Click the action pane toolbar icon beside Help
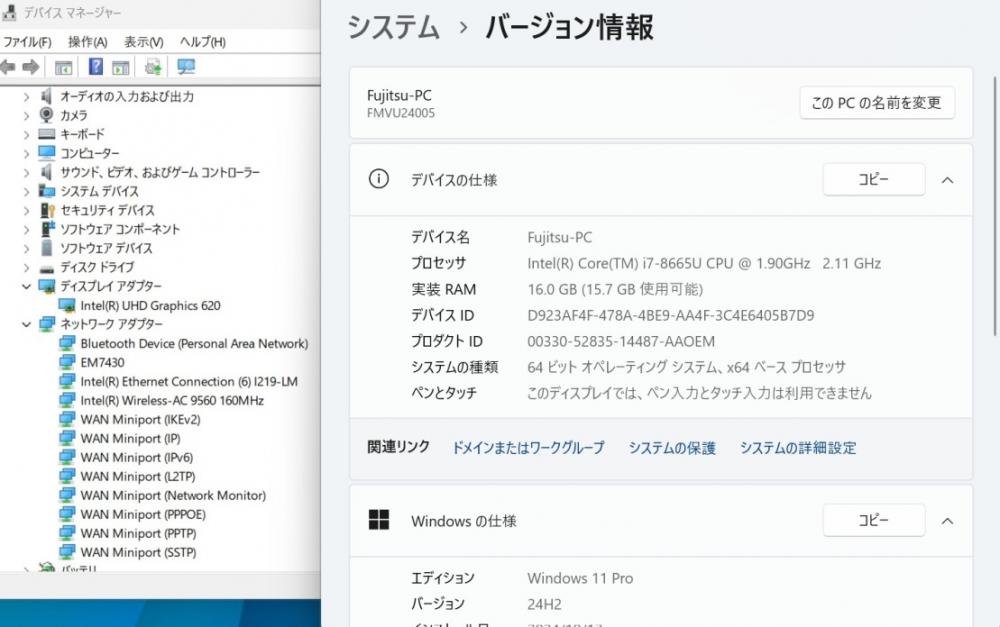The height and width of the screenshot is (627, 1000). (121, 67)
